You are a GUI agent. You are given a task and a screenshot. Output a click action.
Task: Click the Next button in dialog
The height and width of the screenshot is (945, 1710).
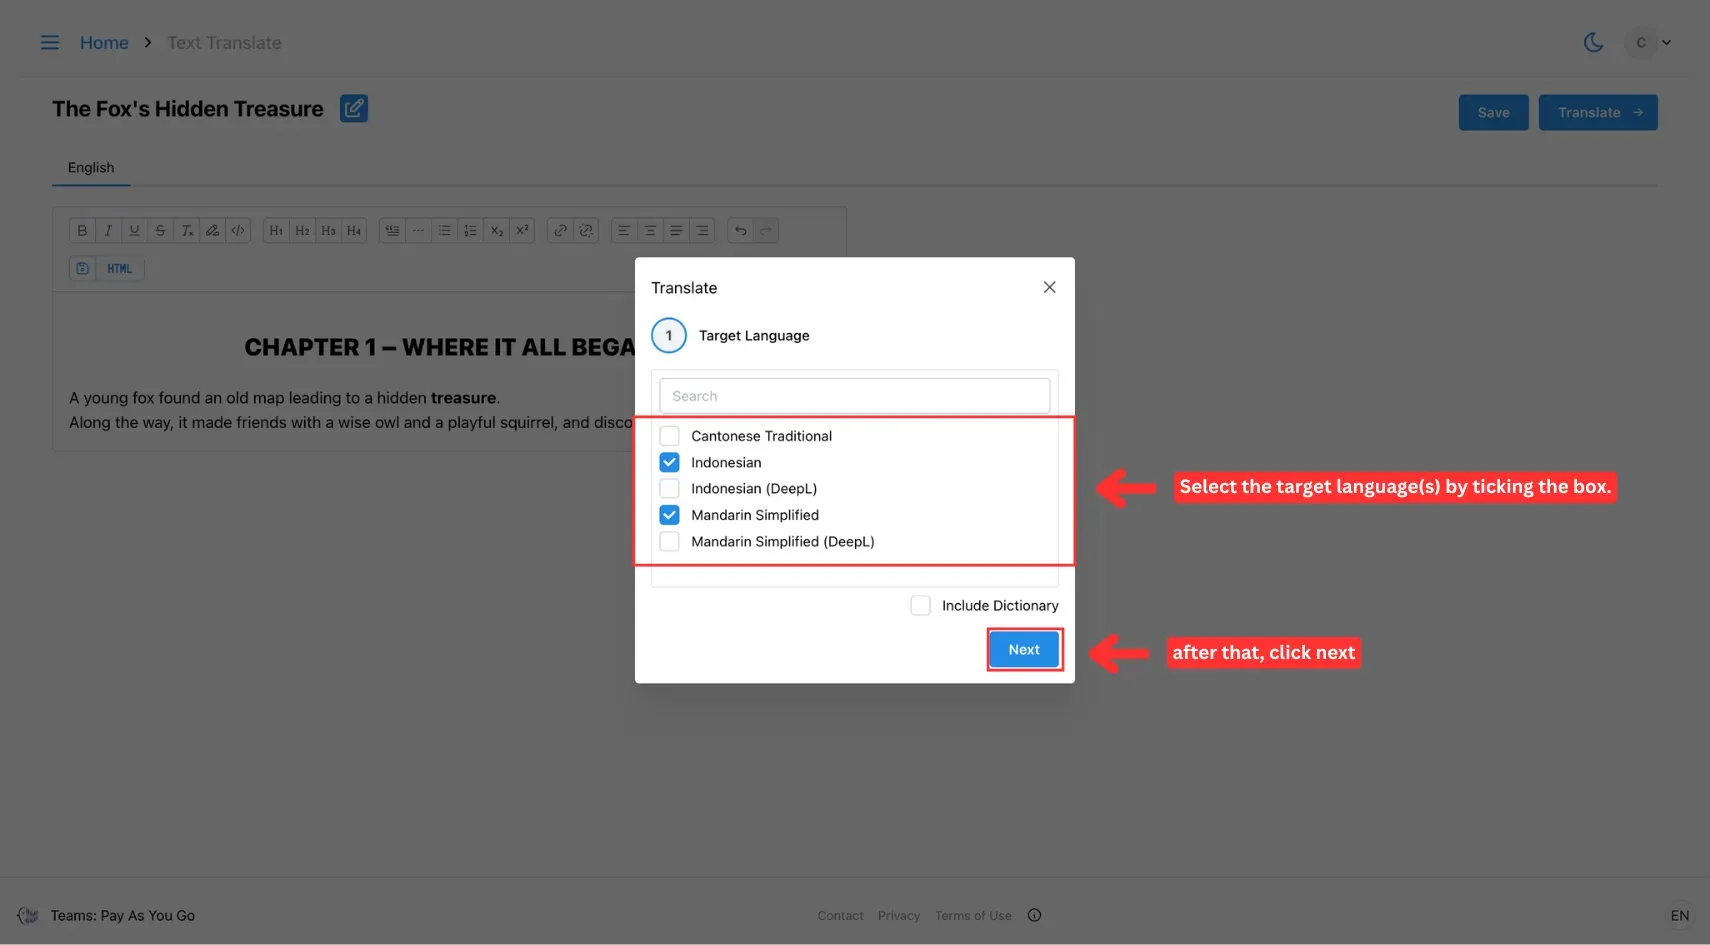1024,649
